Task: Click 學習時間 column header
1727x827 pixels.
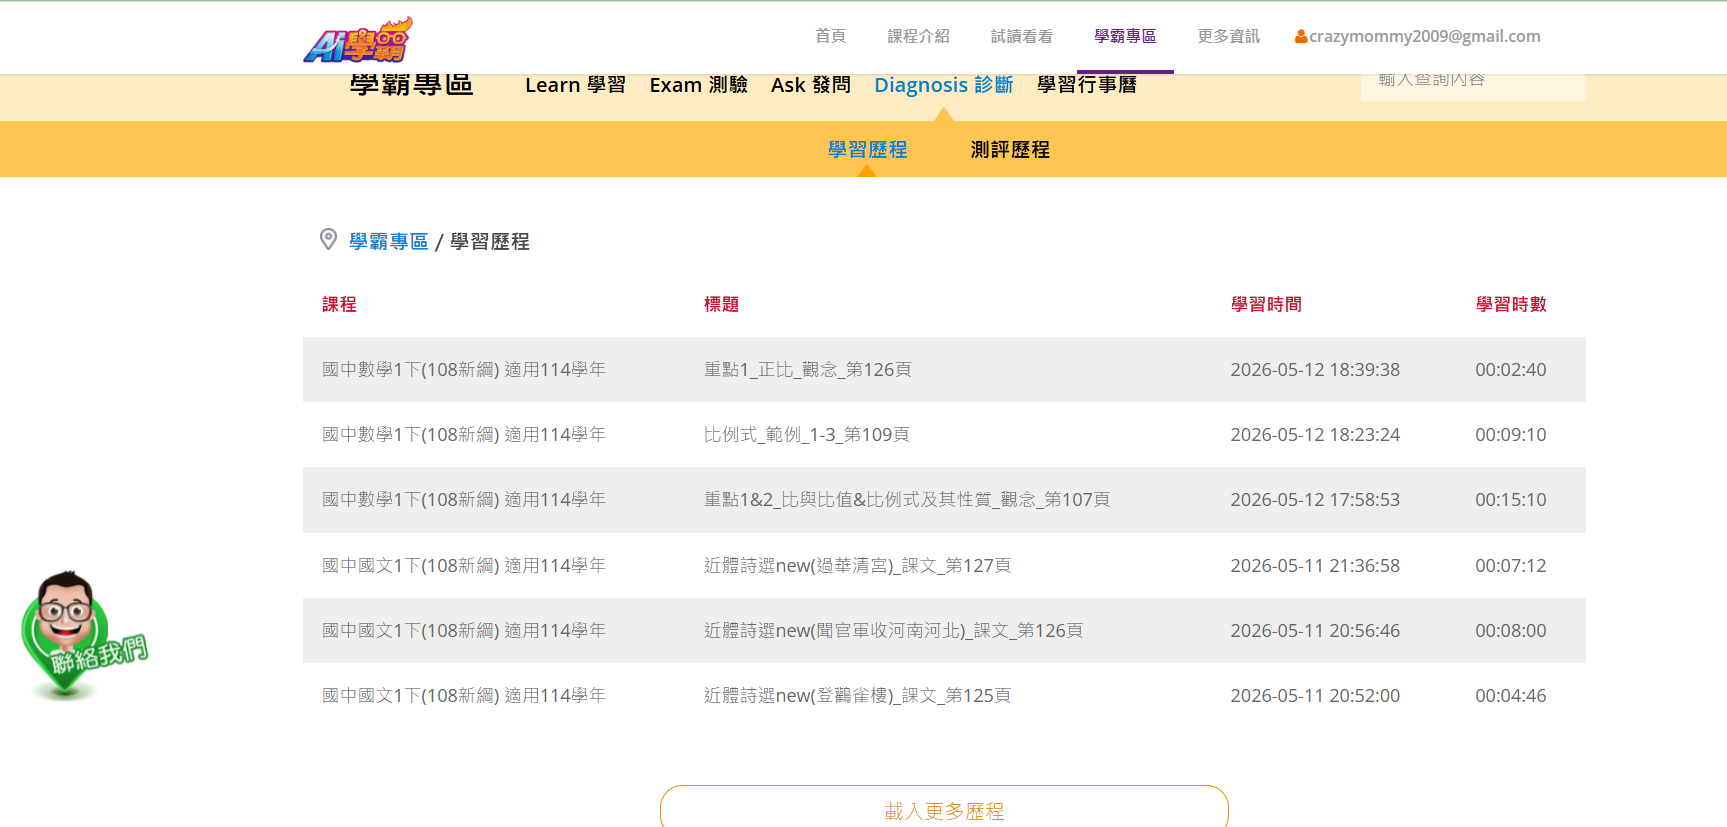Action: 1266,304
